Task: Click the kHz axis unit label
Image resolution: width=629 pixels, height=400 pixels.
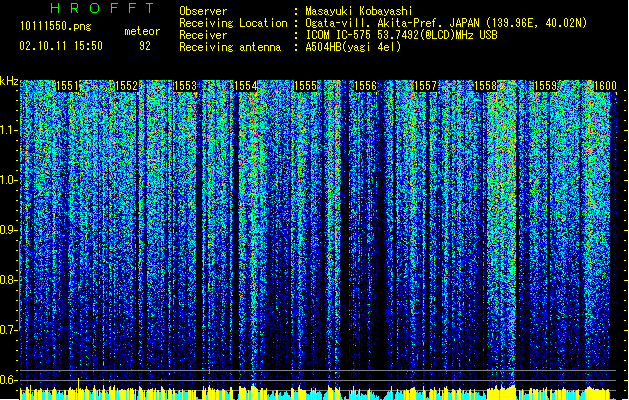Action: [9, 81]
